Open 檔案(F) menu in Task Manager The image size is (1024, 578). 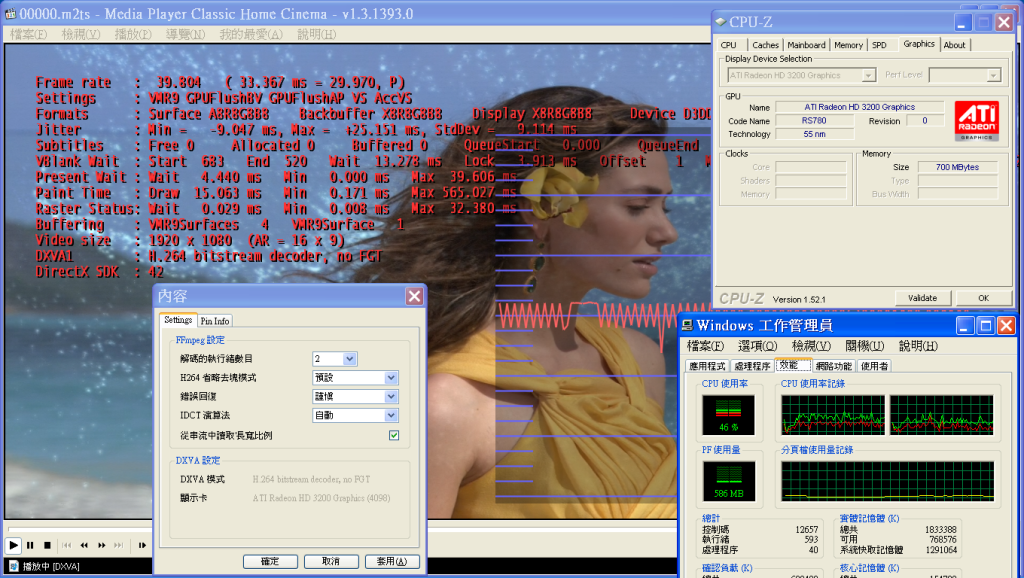(x=705, y=345)
